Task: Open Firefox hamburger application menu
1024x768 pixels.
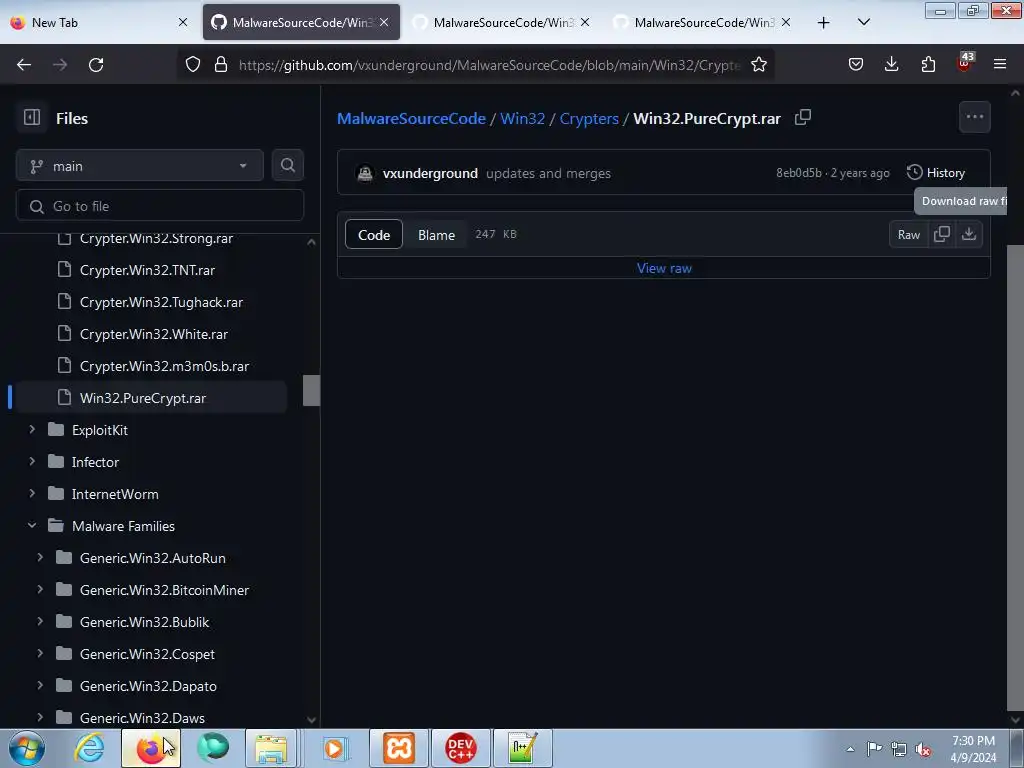Action: [1000, 65]
